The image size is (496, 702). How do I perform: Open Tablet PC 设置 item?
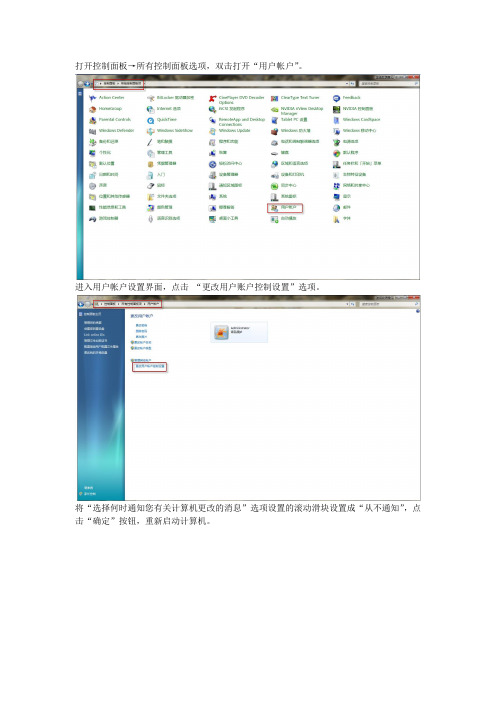click(289, 120)
